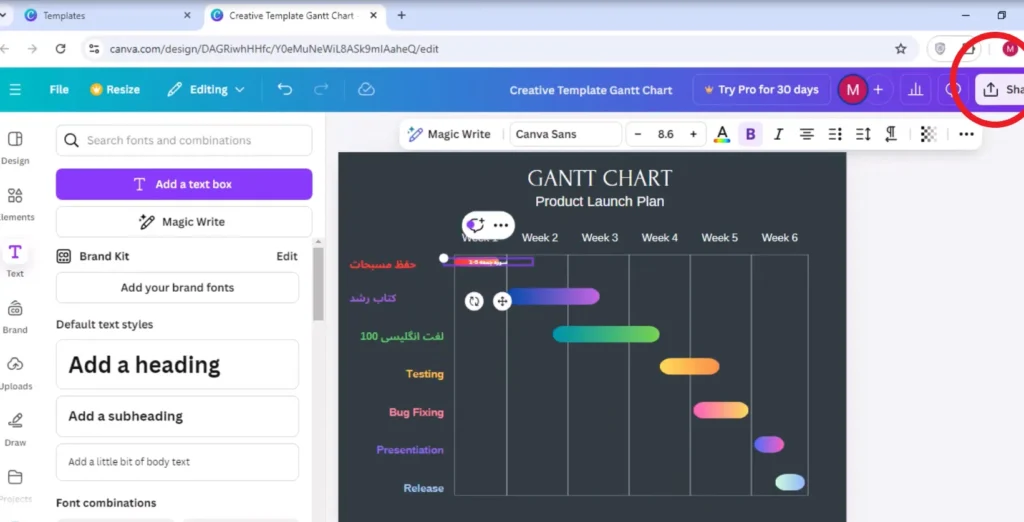The image size is (1024, 522).
Task: Switch to the Templates browser tab
Action: (x=104, y=16)
